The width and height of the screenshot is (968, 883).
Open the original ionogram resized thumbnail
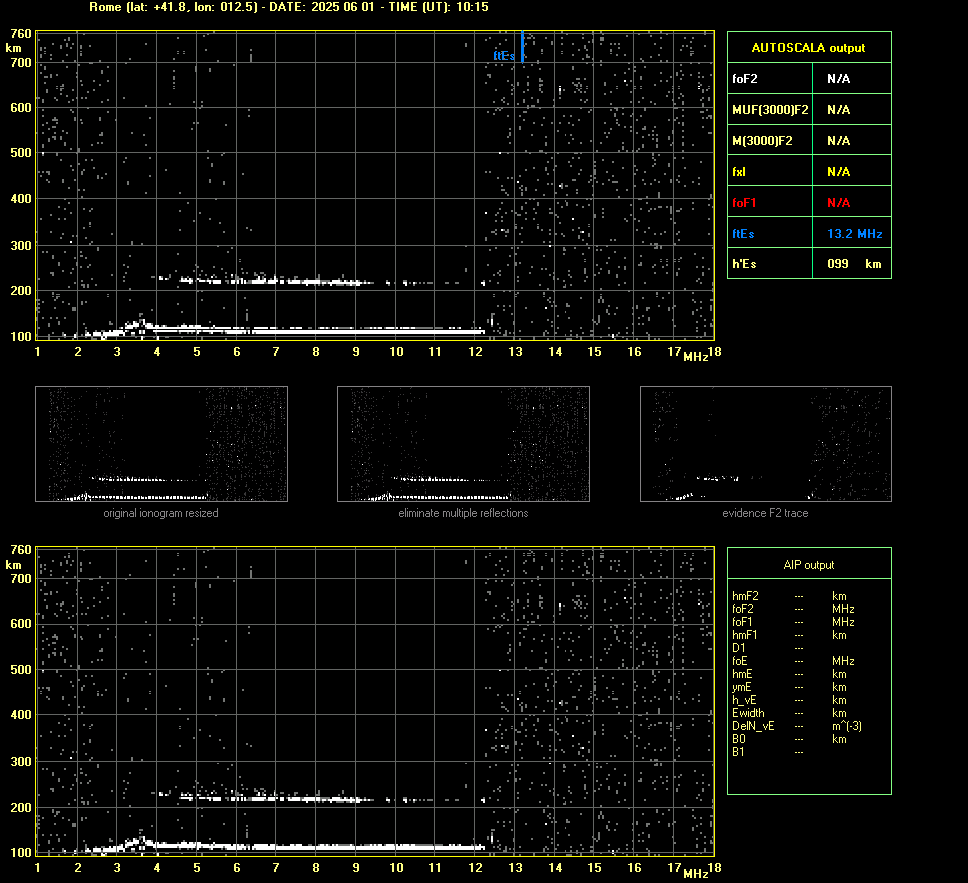tap(161, 444)
